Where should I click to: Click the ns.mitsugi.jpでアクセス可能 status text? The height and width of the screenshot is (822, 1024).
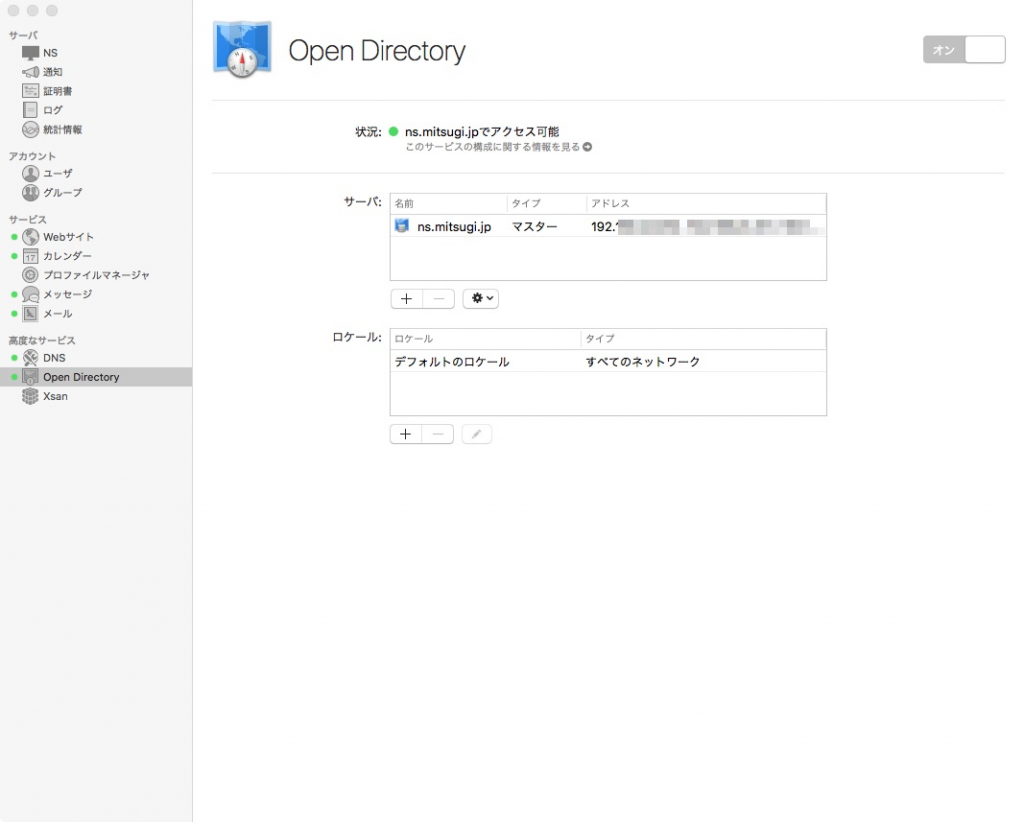(x=482, y=132)
